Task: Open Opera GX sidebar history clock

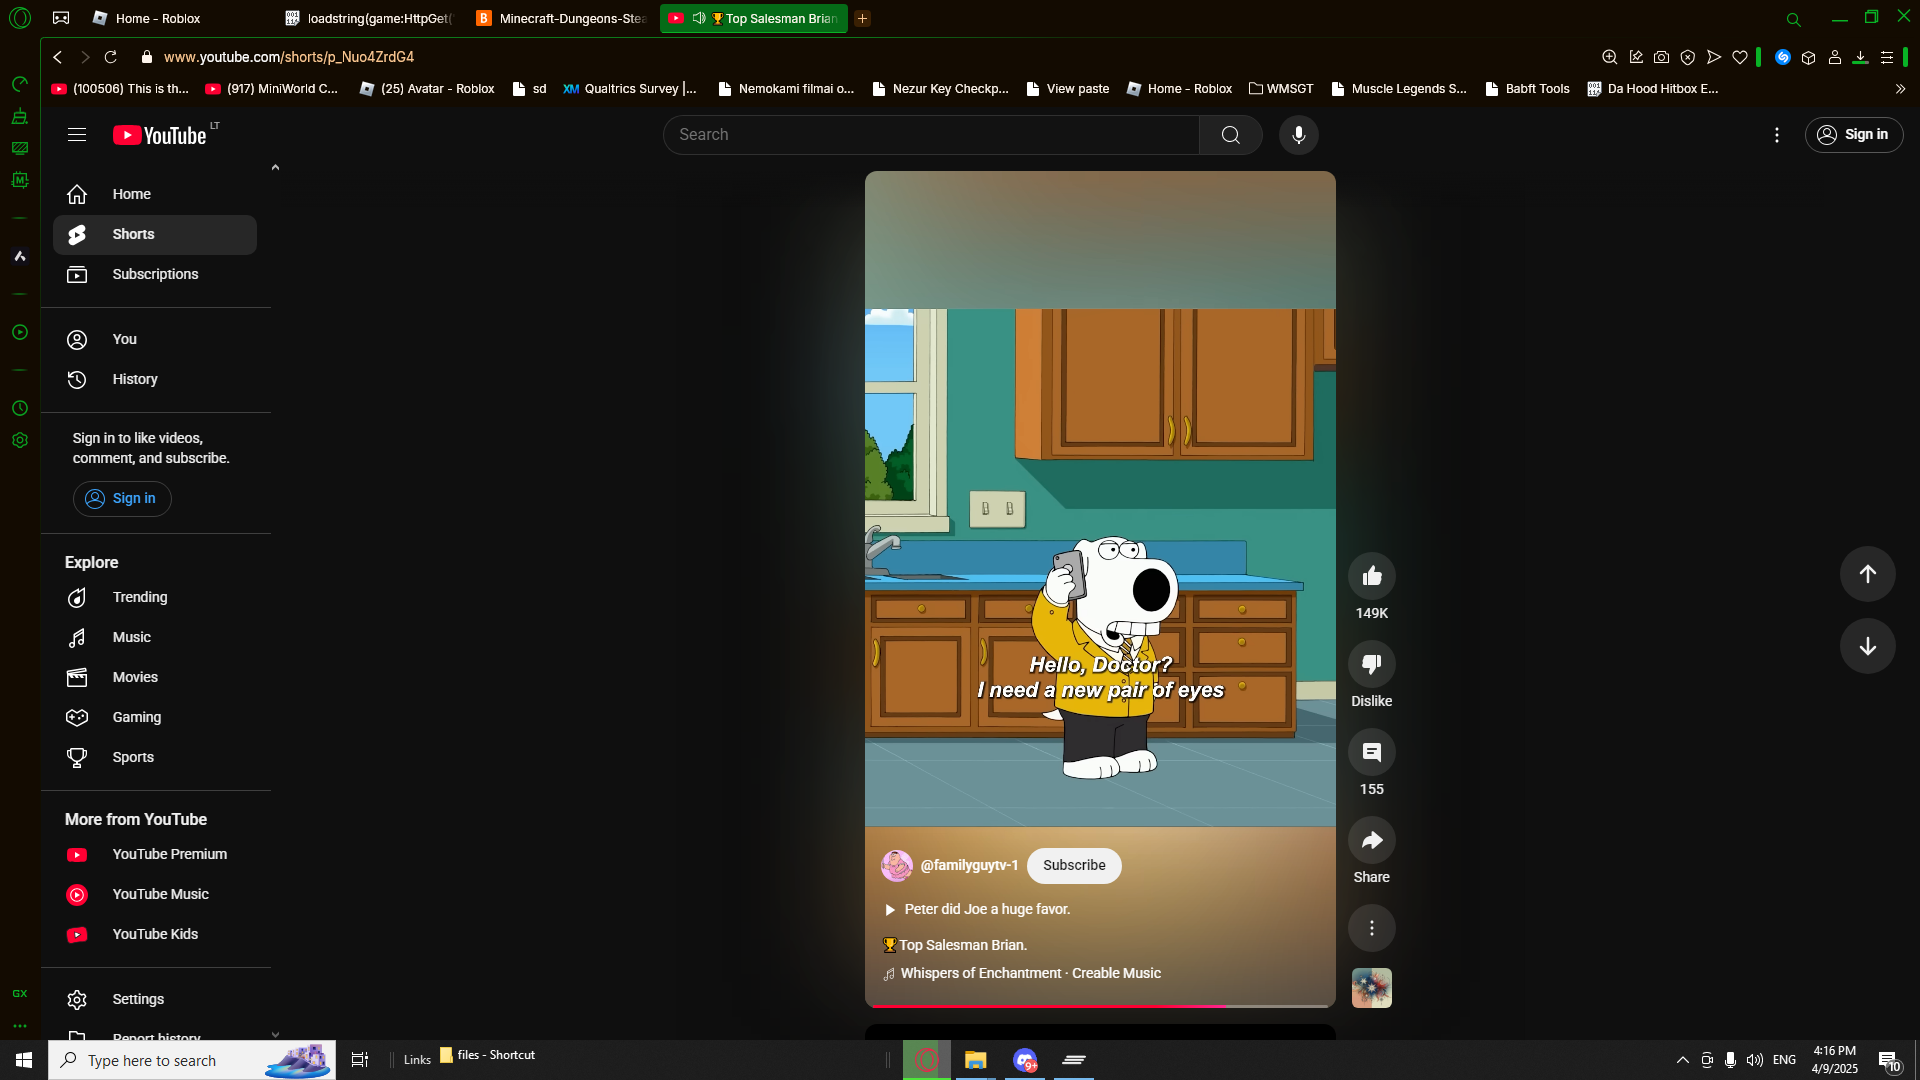Action: [x=20, y=408]
